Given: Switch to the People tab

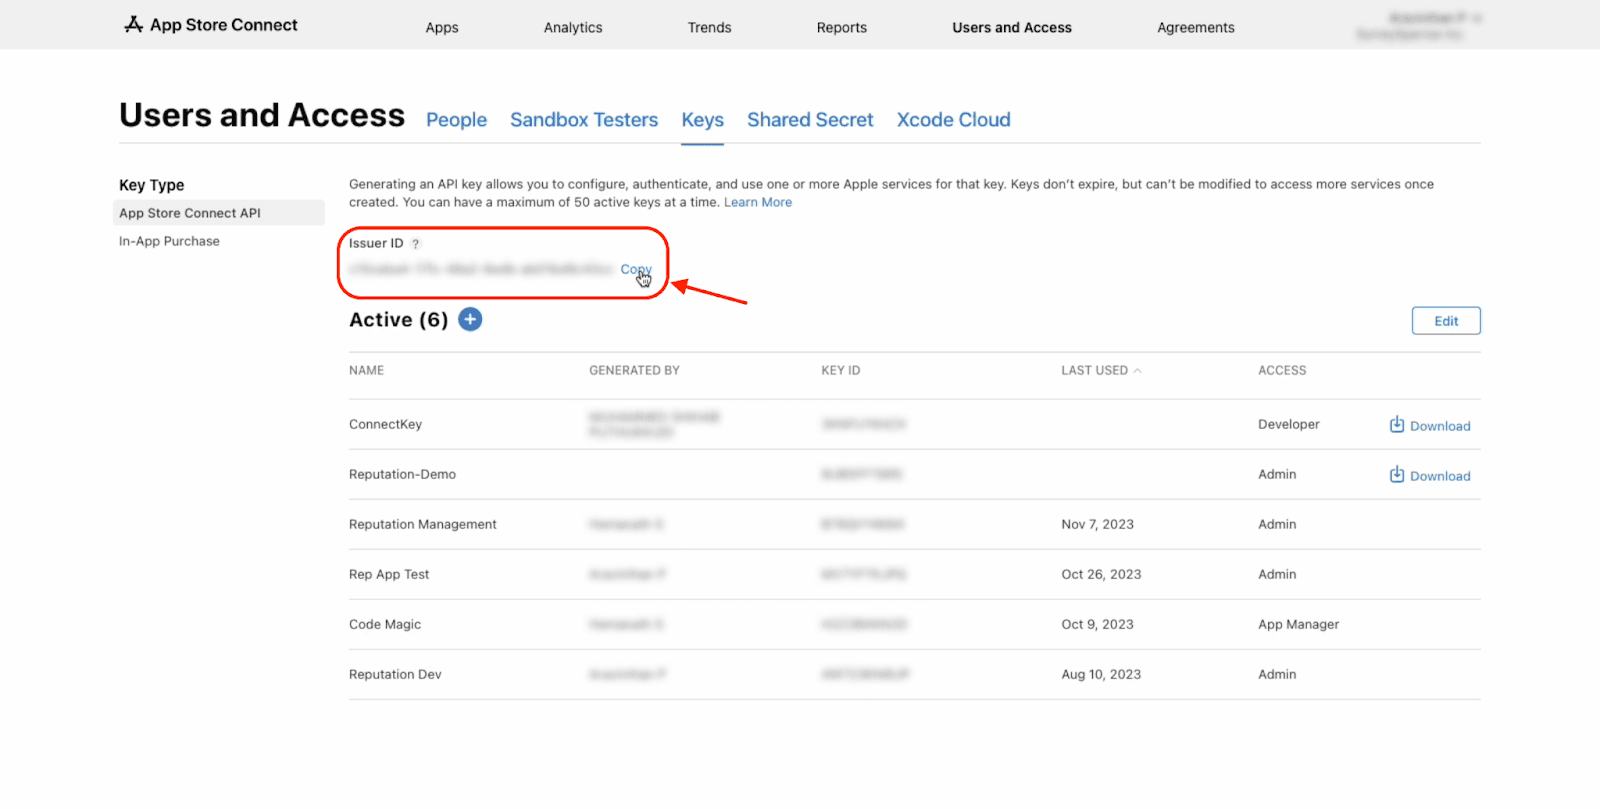Looking at the screenshot, I should 456,120.
